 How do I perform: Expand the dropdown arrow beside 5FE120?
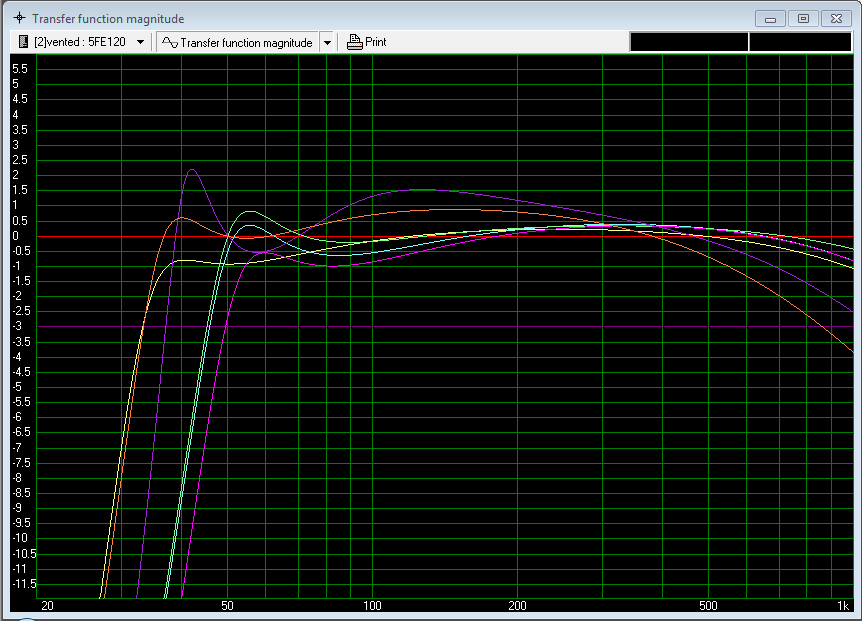140,42
